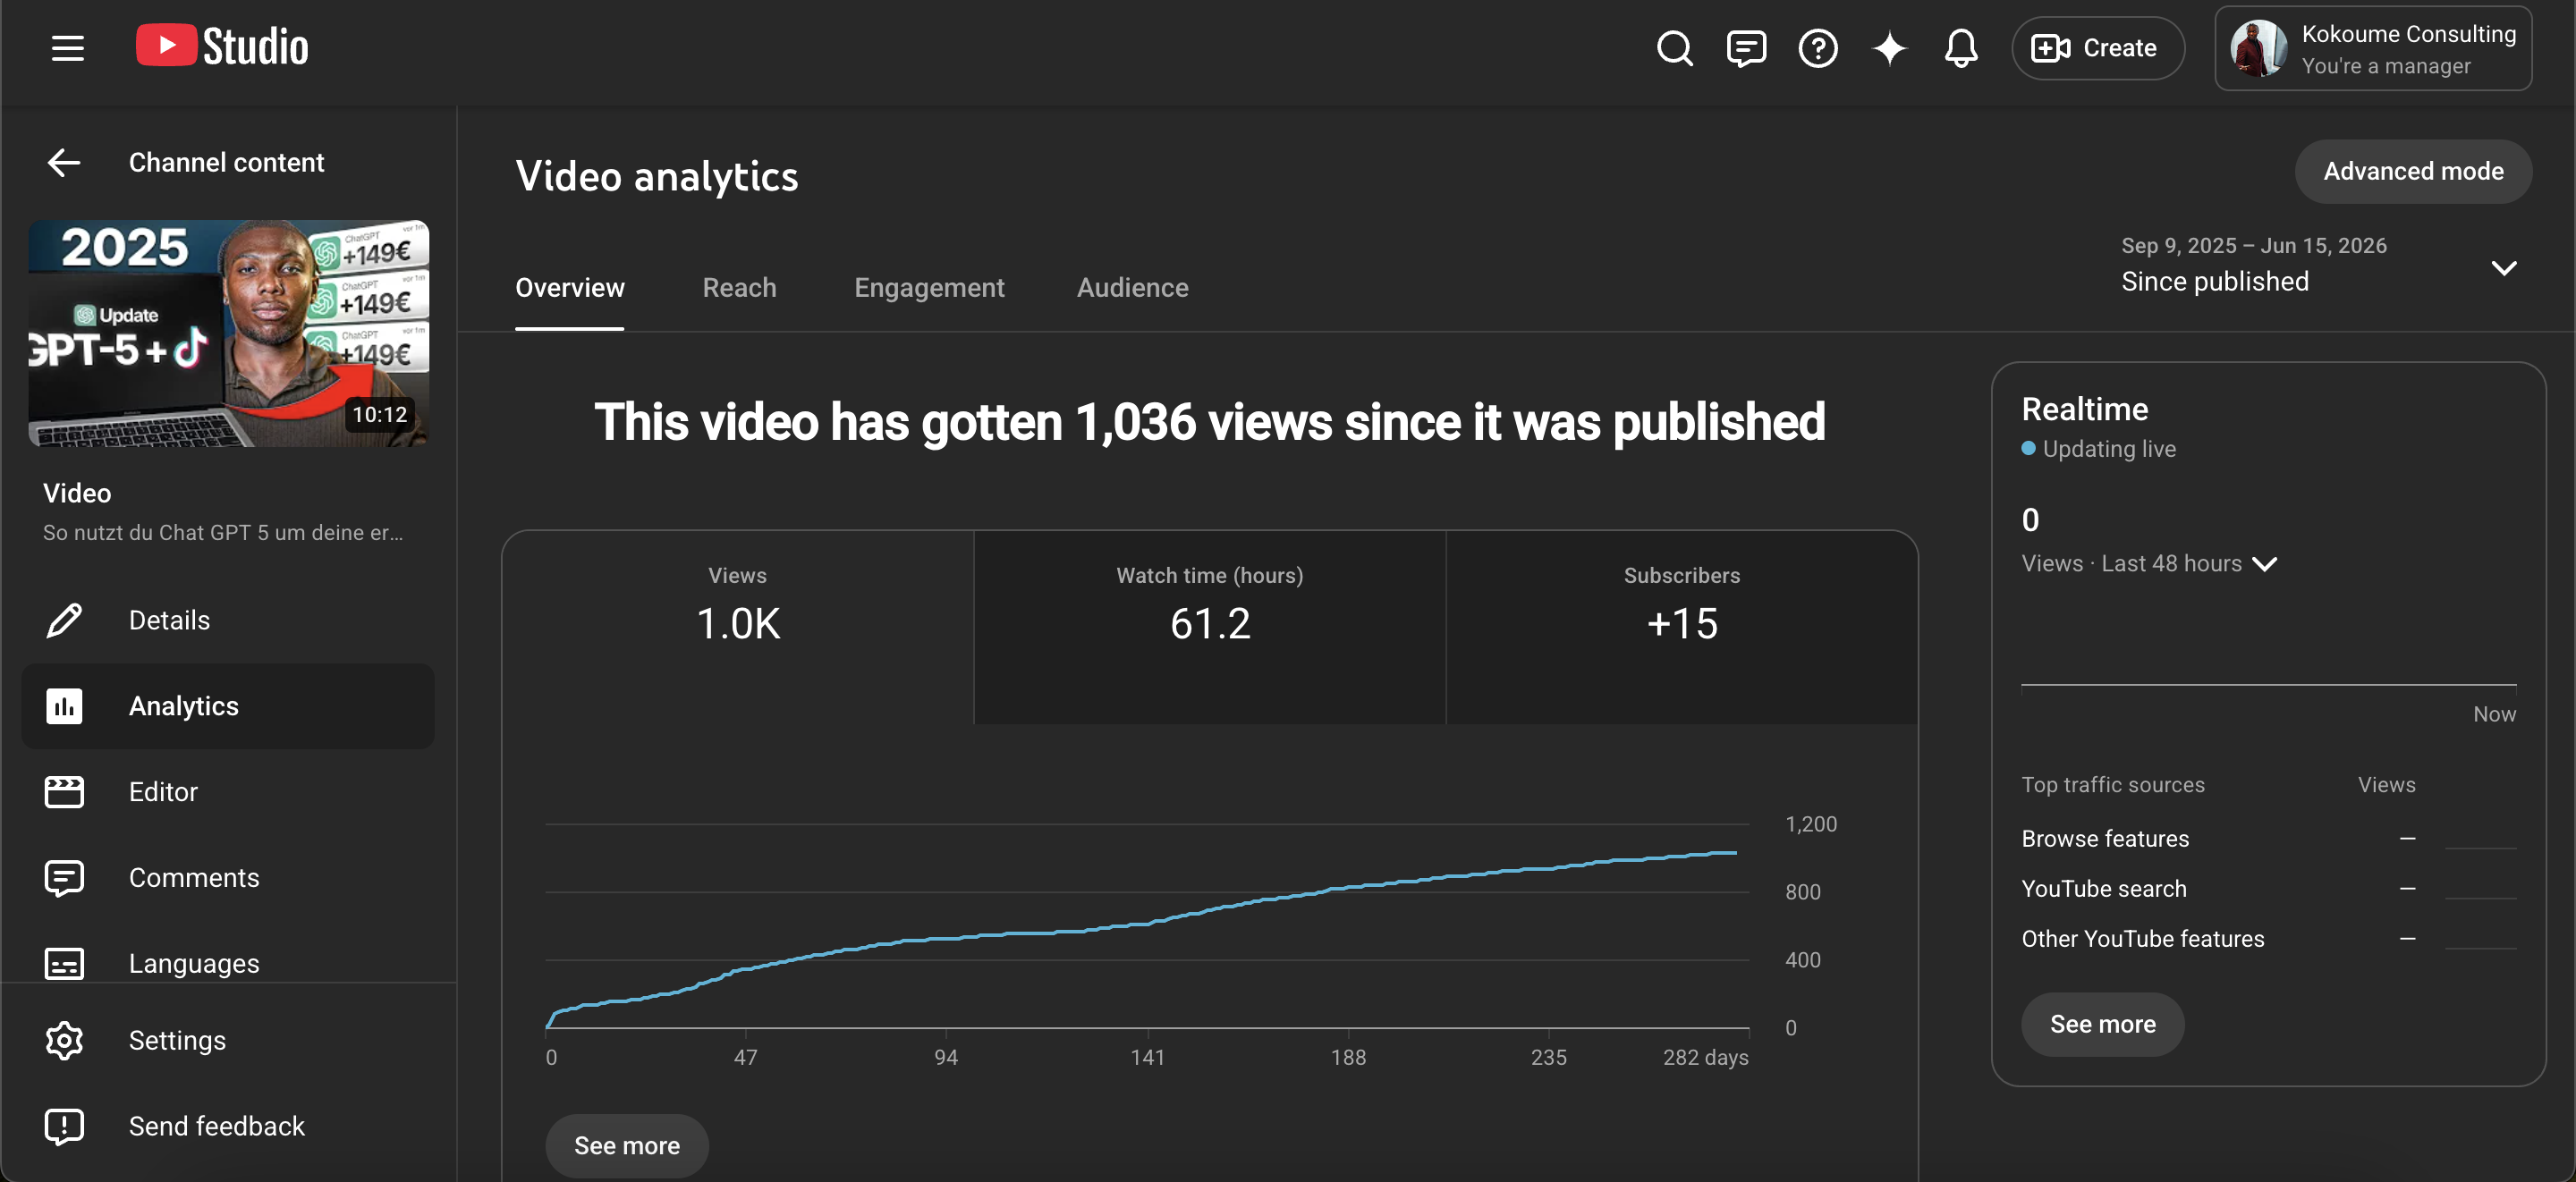The height and width of the screenshot is (1182, 2576).
Task: Switch to the Engagement tab
Action: pos(929,287)
